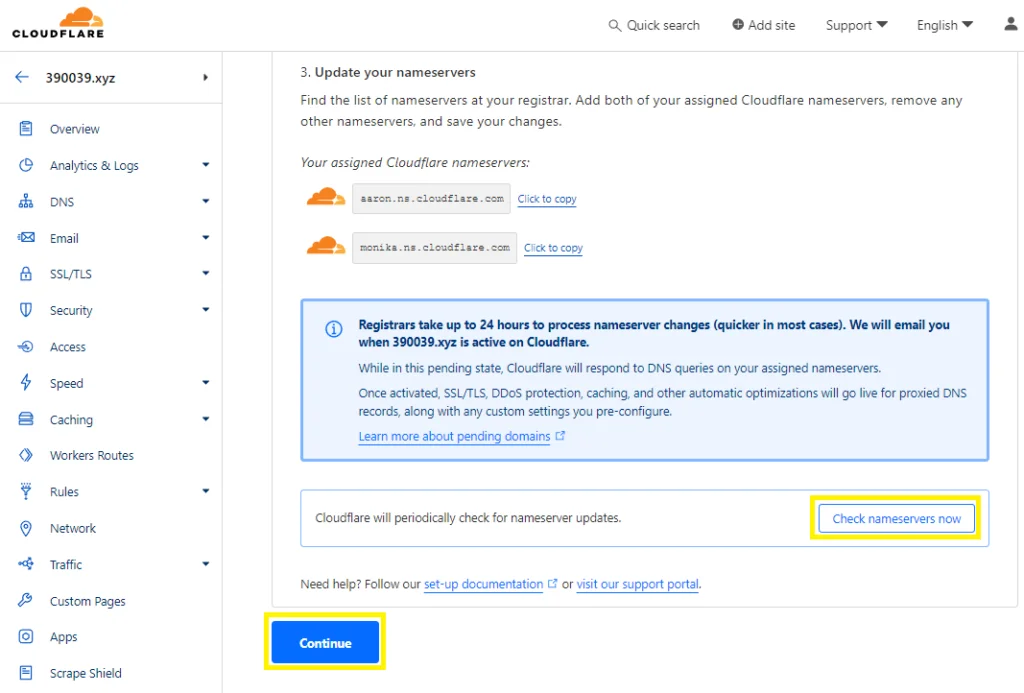Viewport: 1024px width, 693px height.
Task: Click the external link icon after set-up documentation
Action: click(552, 583)
